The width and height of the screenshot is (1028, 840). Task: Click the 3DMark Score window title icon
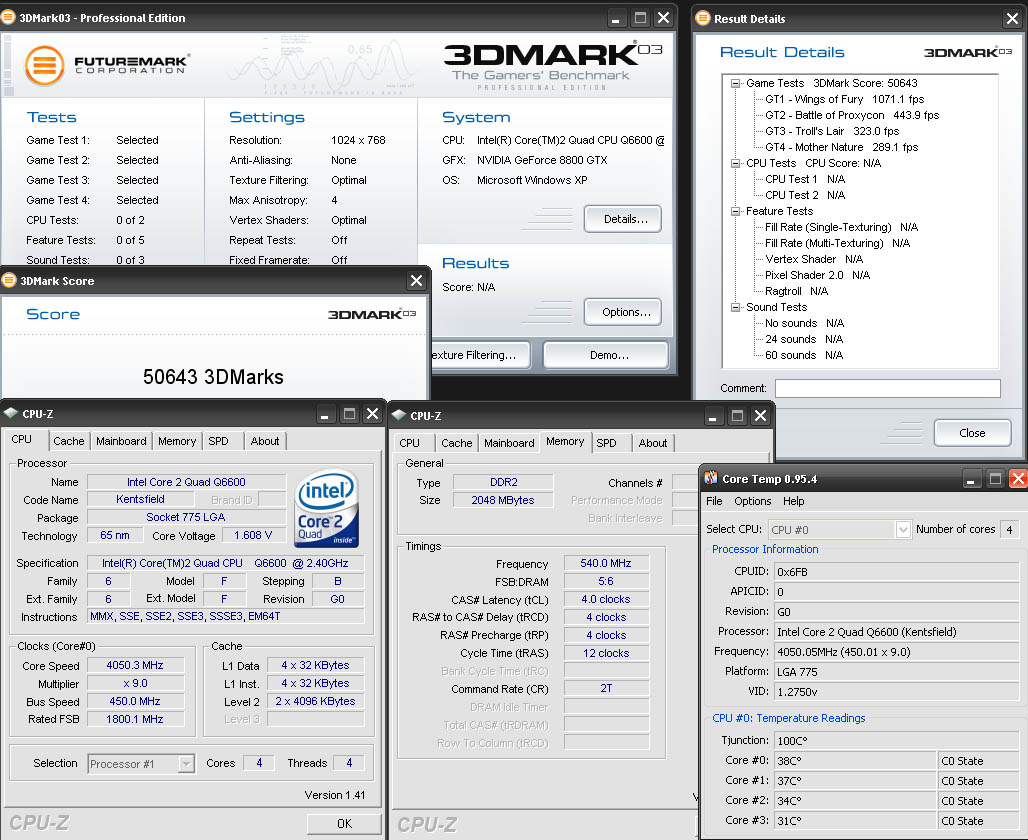point(9,281)
